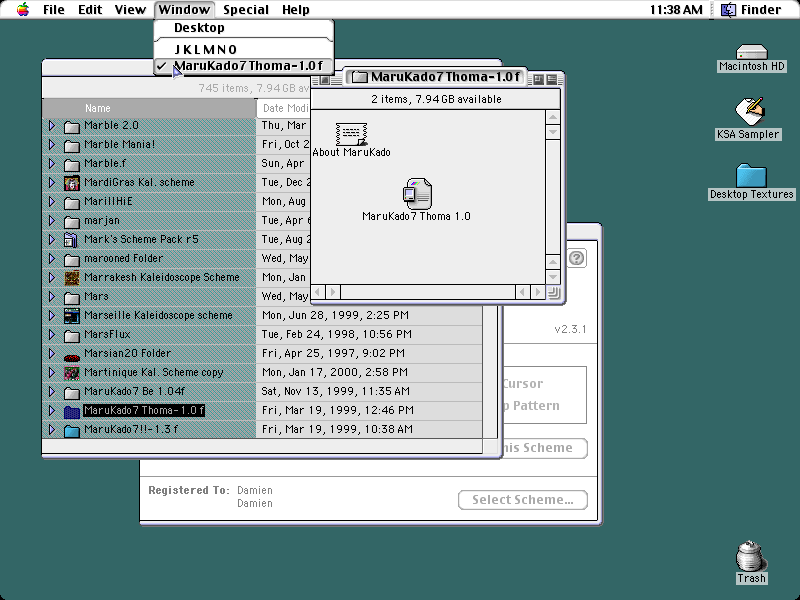Screen dimensions: 800x600
Task: Expand the MarillHiE folder triangle
Action: (52, 202)
